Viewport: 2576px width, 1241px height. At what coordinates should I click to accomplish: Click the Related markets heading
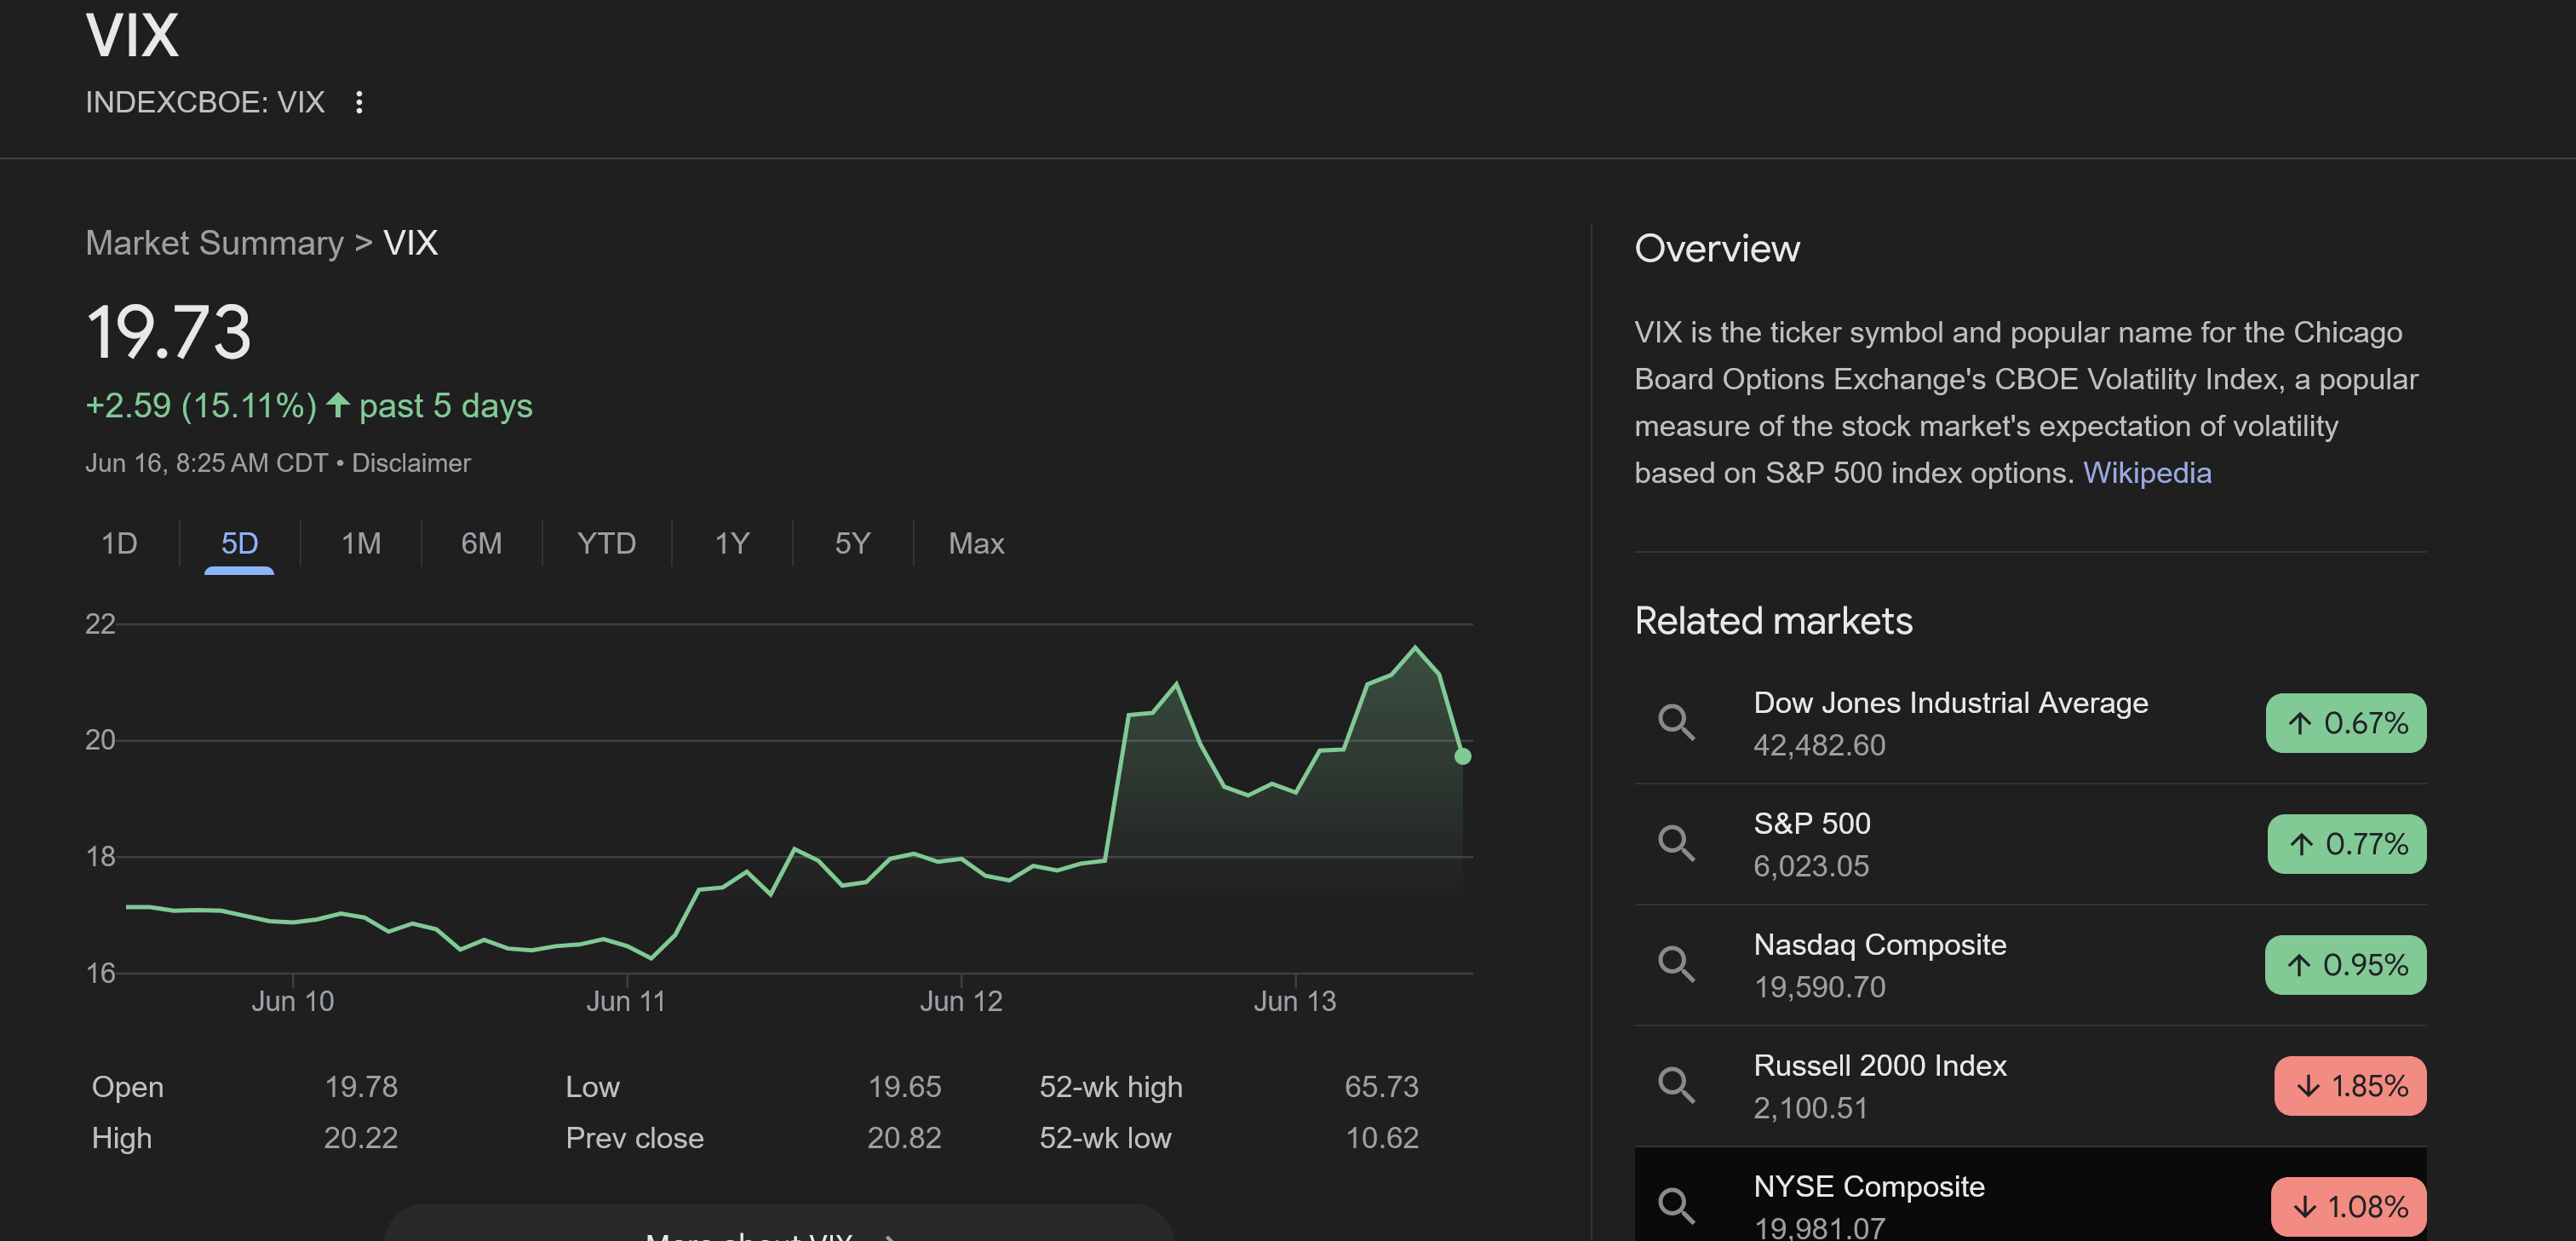click(x=1773, y=621)
